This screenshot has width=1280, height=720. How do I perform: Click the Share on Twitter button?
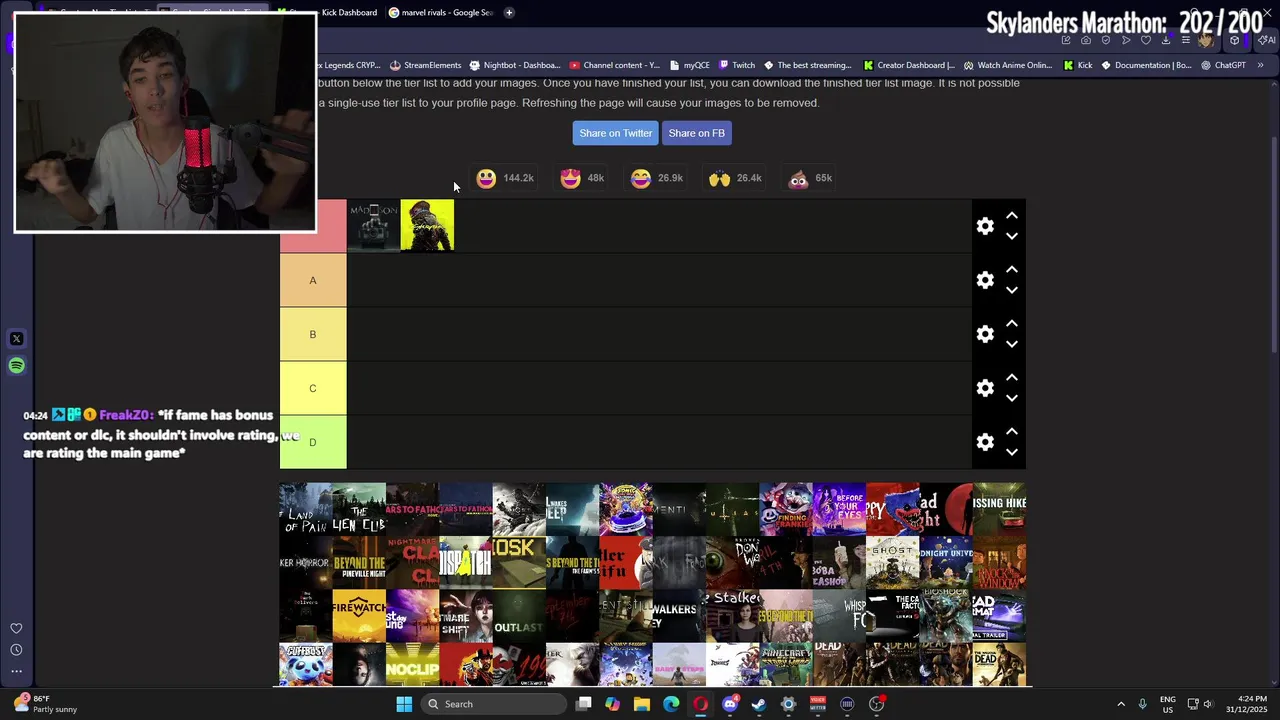point(615,133)
